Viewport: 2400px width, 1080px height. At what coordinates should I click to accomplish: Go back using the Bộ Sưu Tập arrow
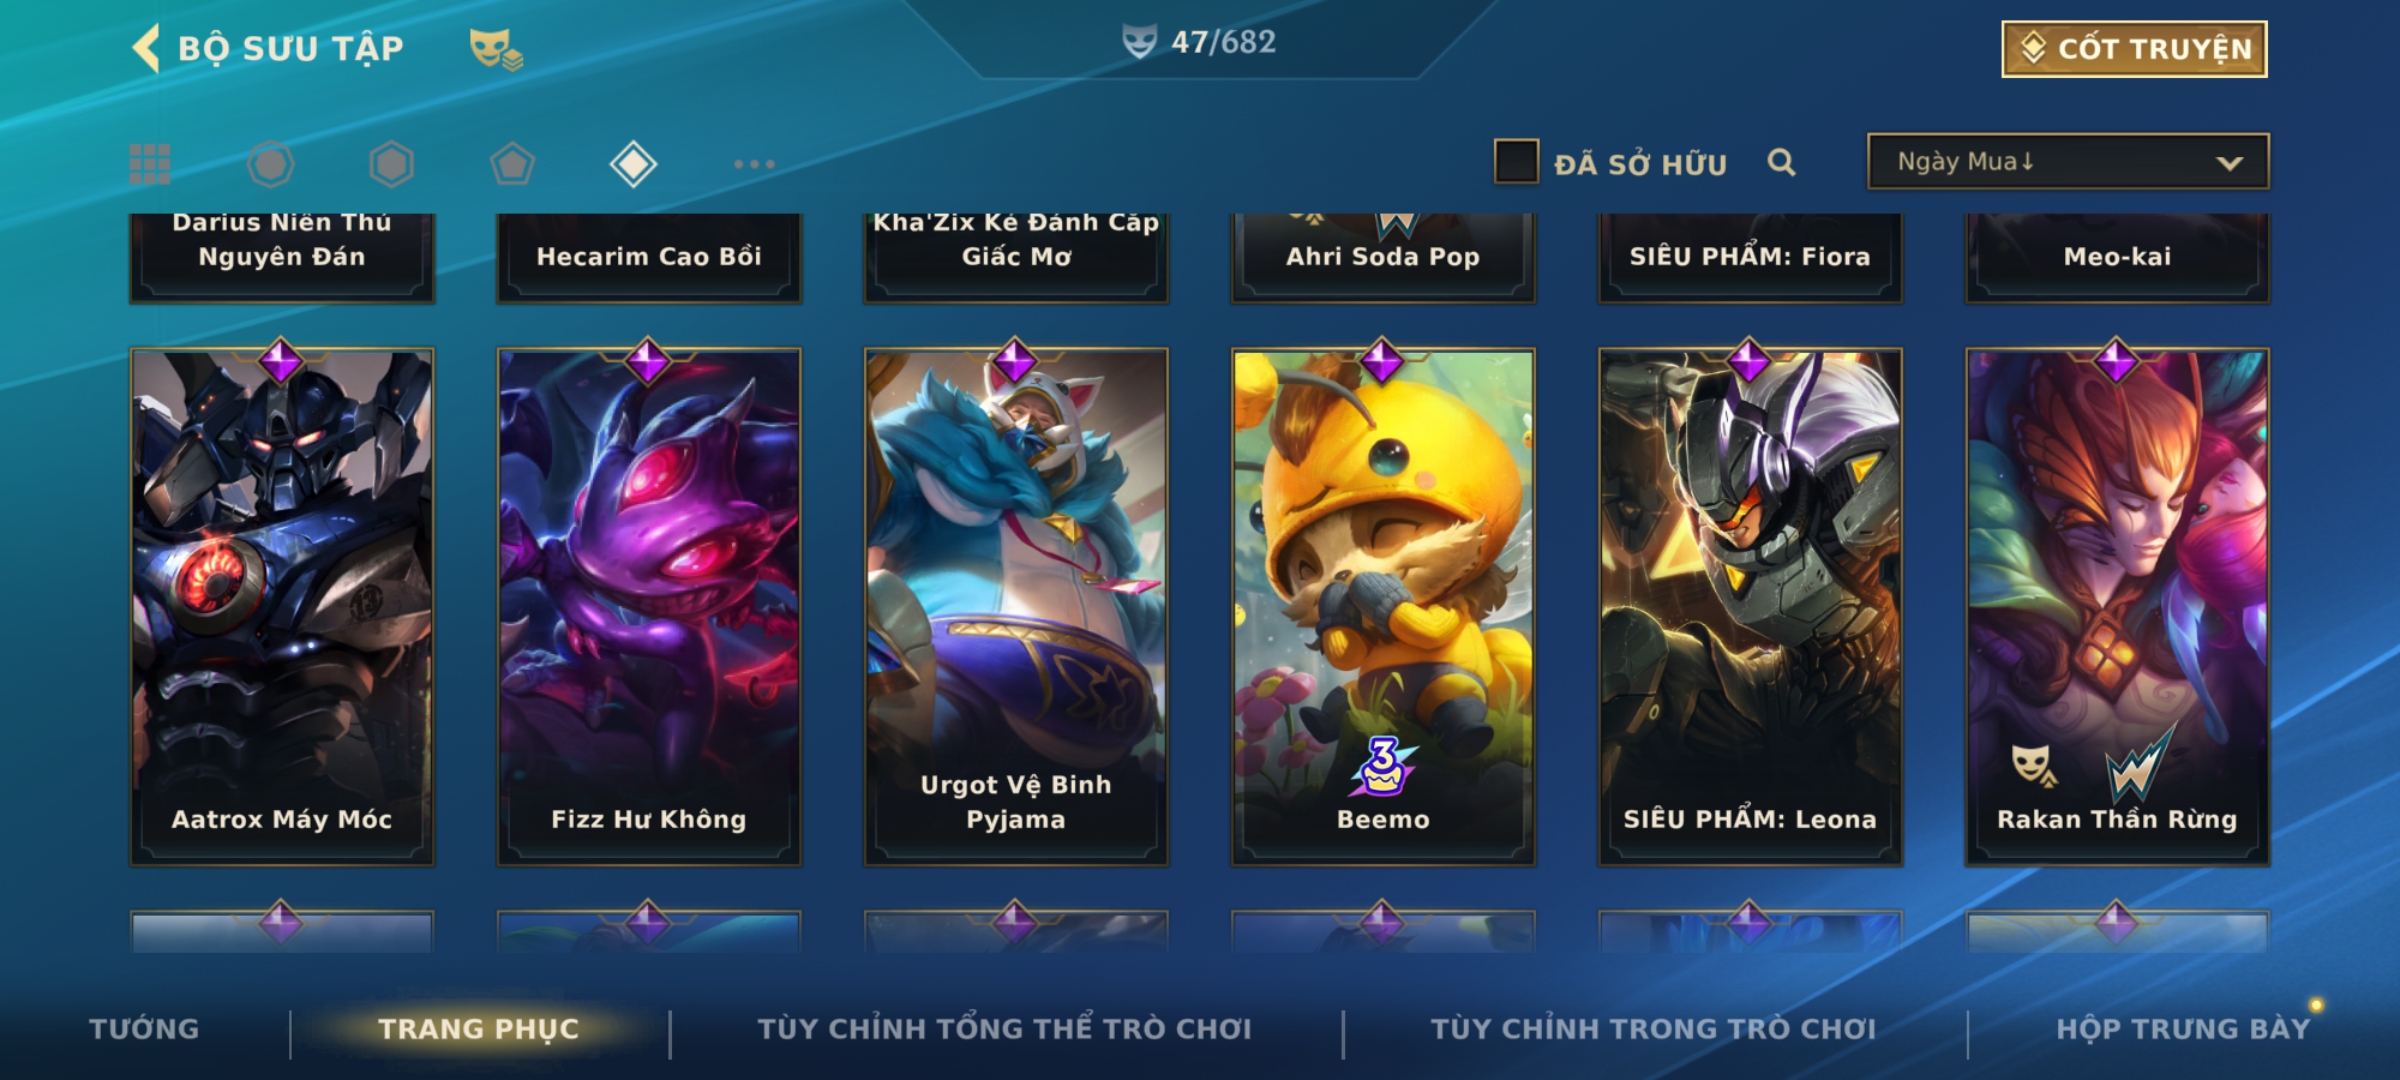(x=146, y=48)
